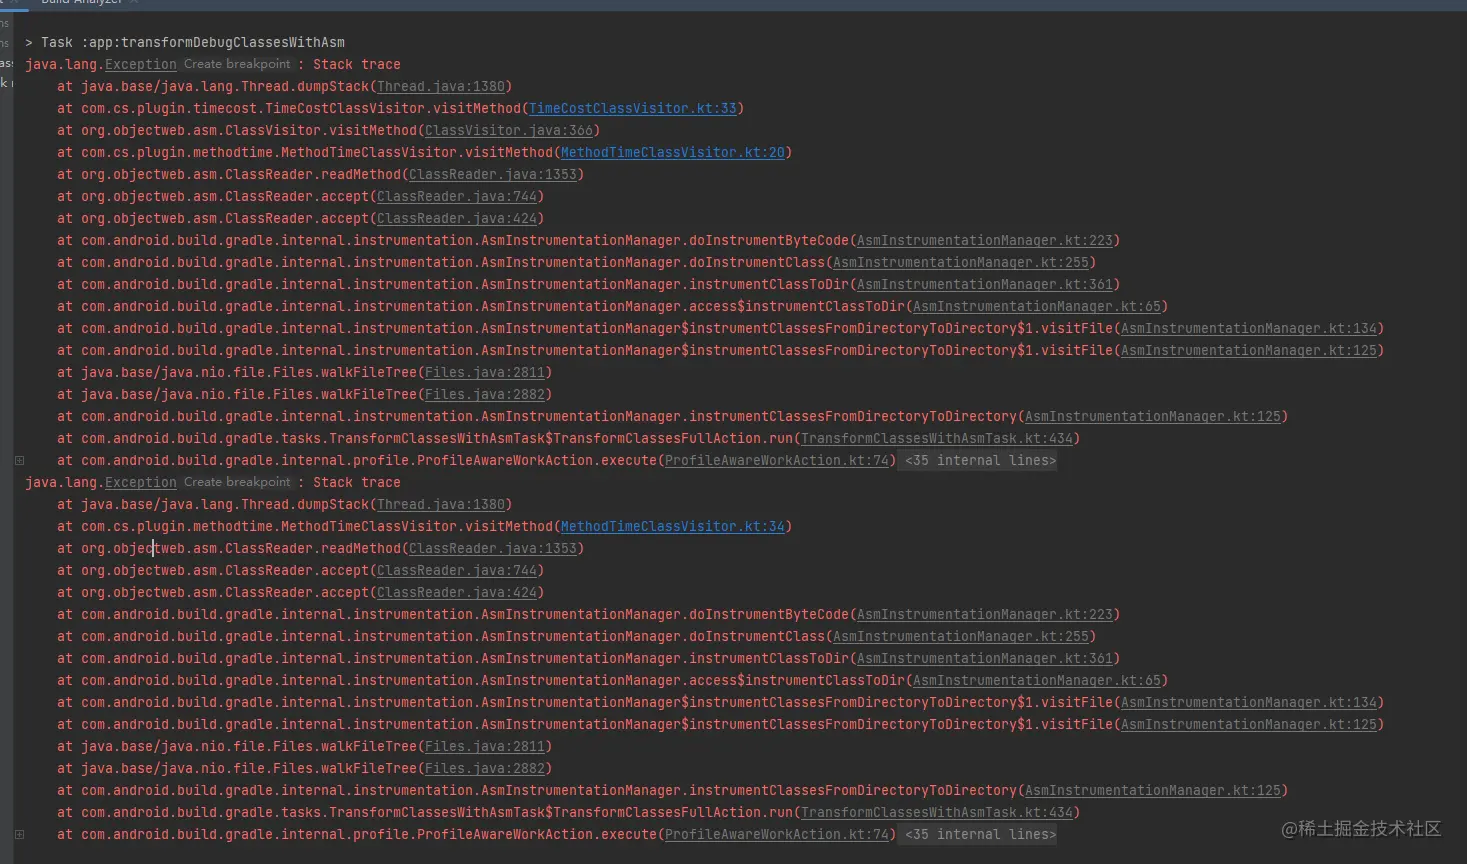The width and height of the screenshot is (1467, 864).
Task: Open ClassReader.java:424 link in second trace
Action: pyautogui.click(x=457, y=592)
